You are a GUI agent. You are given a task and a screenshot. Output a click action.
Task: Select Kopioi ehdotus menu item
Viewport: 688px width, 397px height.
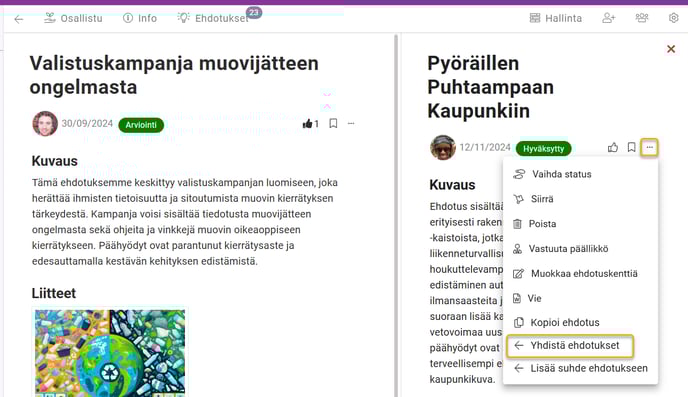[x=580, y=322]
